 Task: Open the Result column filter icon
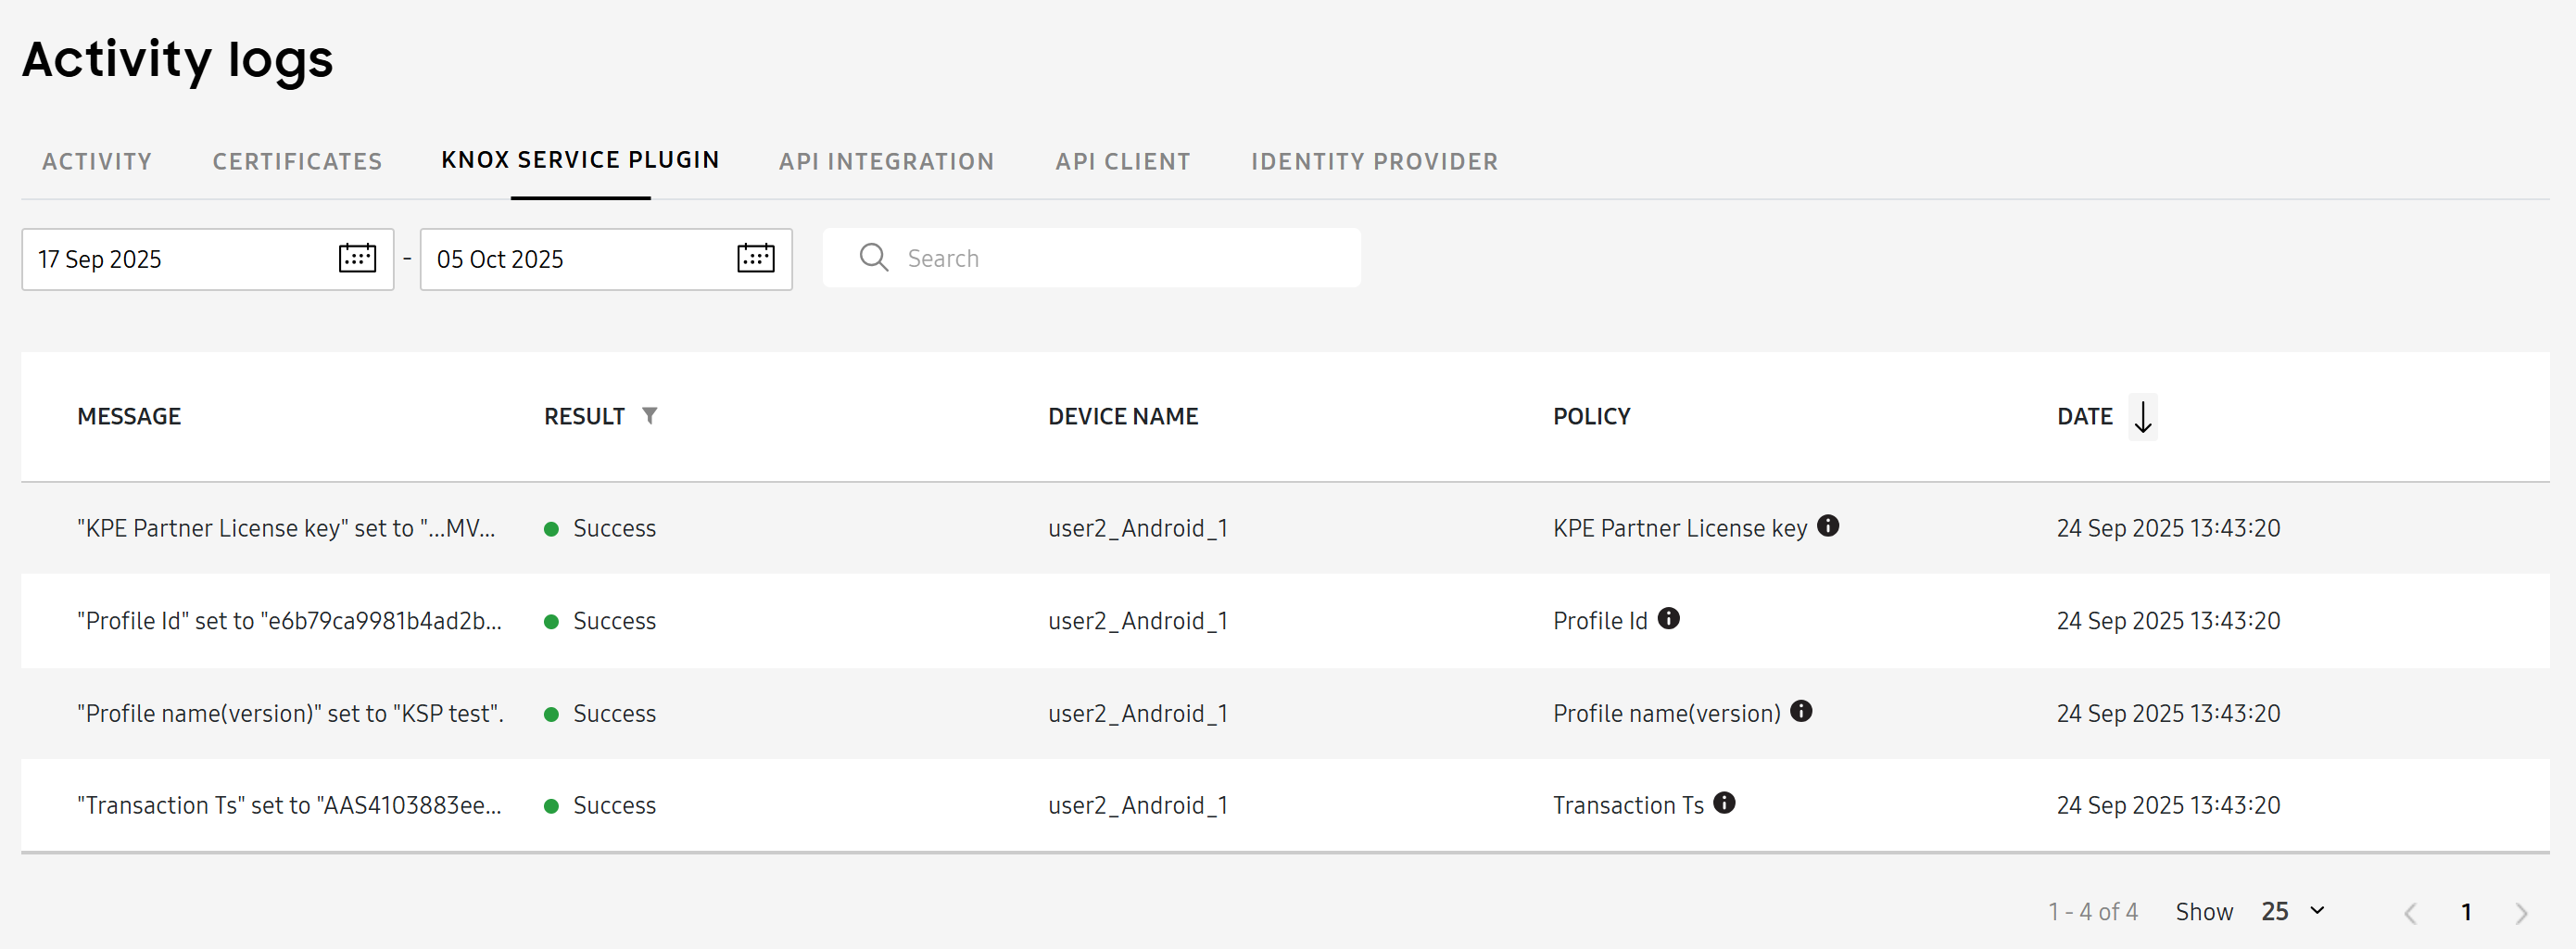(x=650, y=415)
